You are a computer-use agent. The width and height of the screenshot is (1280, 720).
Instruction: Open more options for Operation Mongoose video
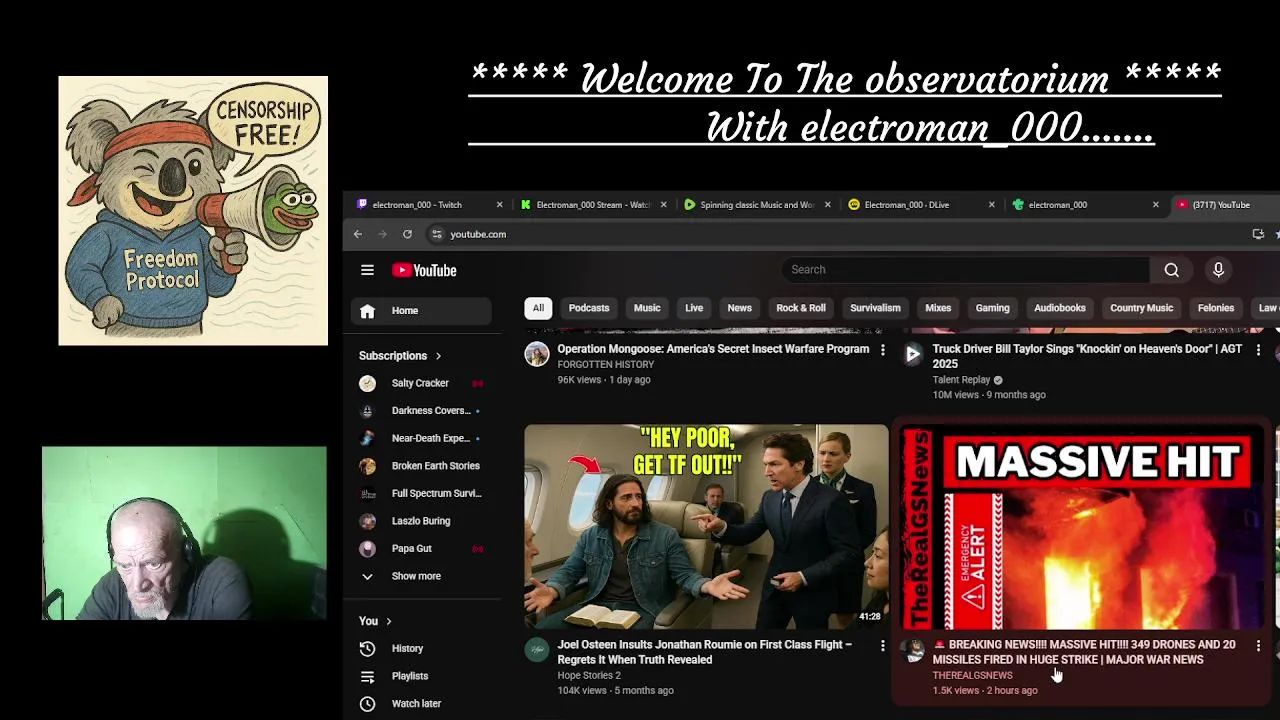[x=882, y=350]
